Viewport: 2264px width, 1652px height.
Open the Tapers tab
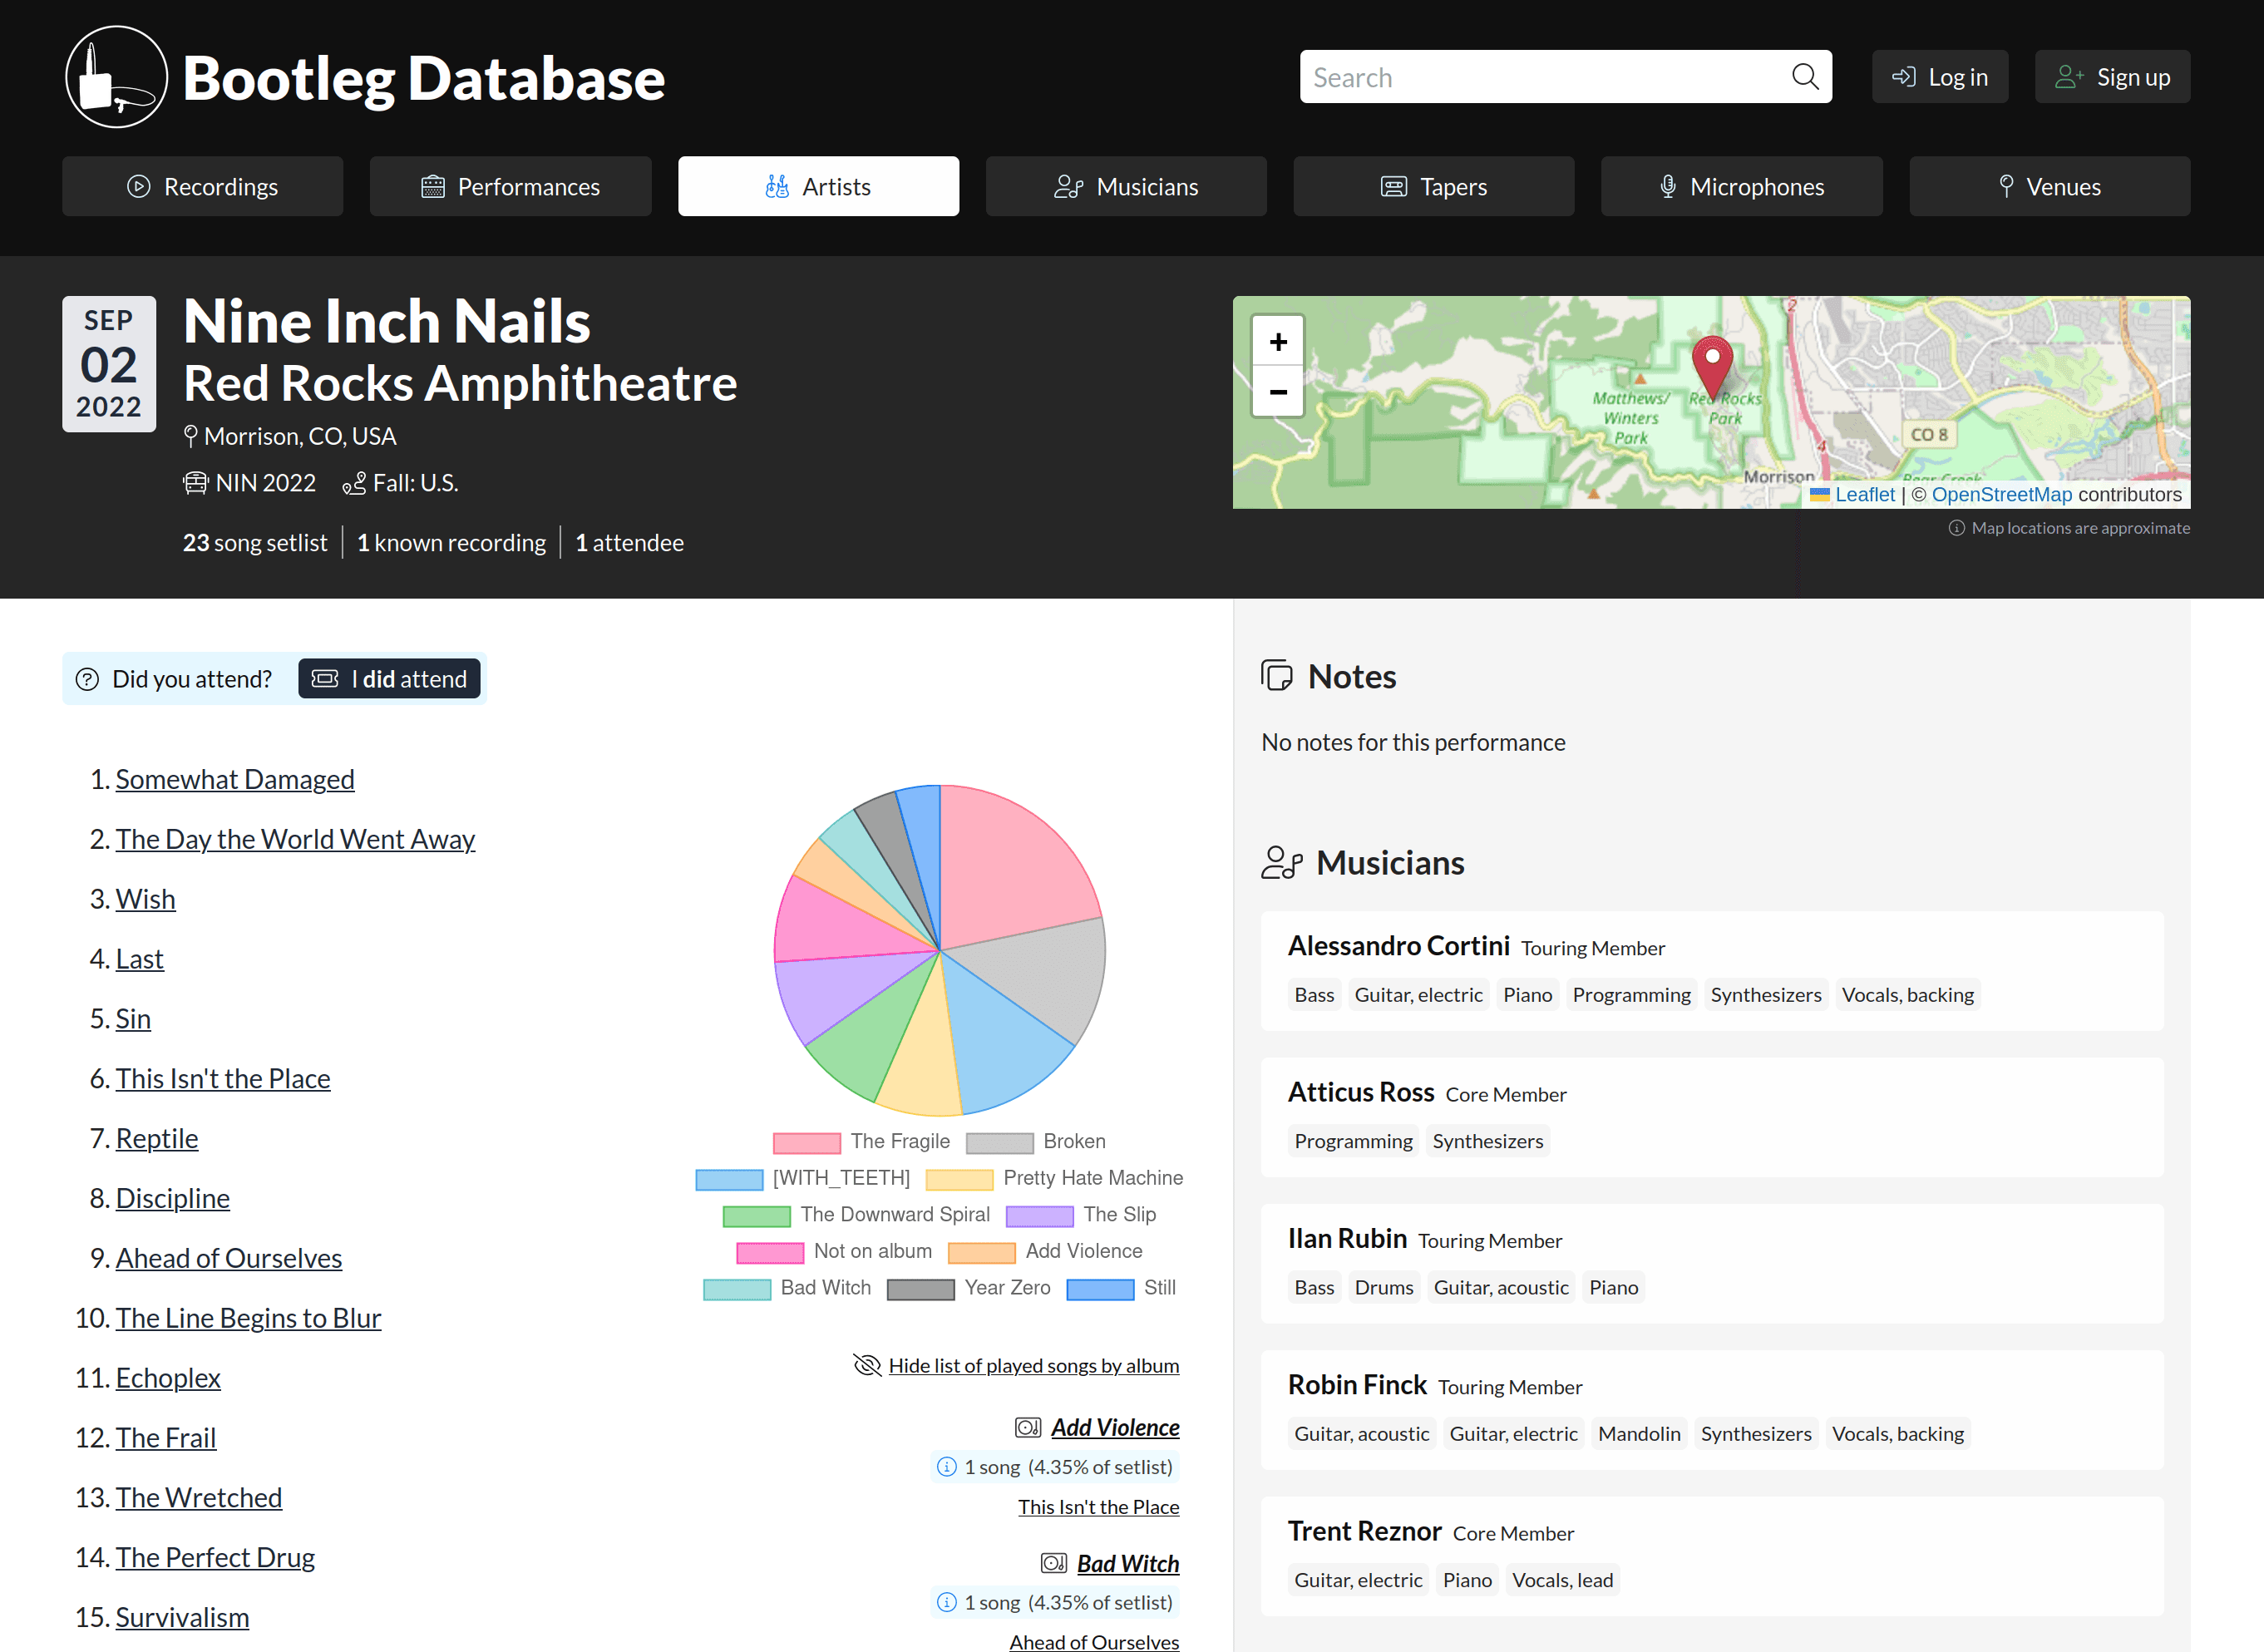(x=1434, y=186)
